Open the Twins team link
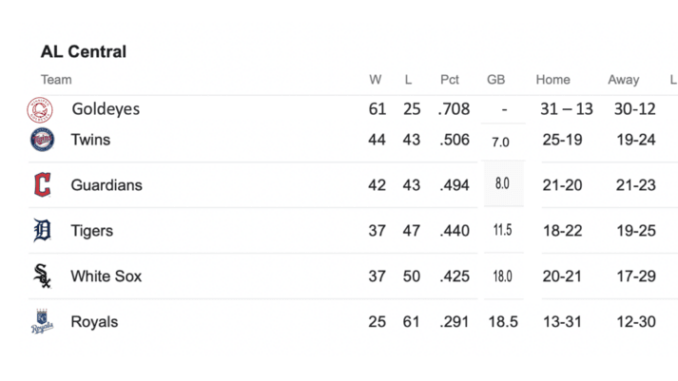This screenshot has width=678, height=381. 90,140
